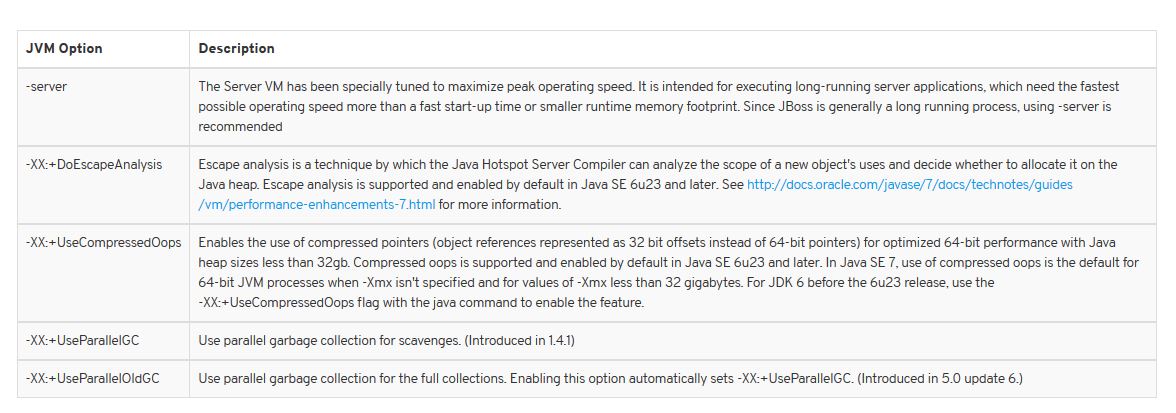Click the word 'recommended' in the -server description
Viewport: 1176px width, 413px height.
tap(240, 127)
